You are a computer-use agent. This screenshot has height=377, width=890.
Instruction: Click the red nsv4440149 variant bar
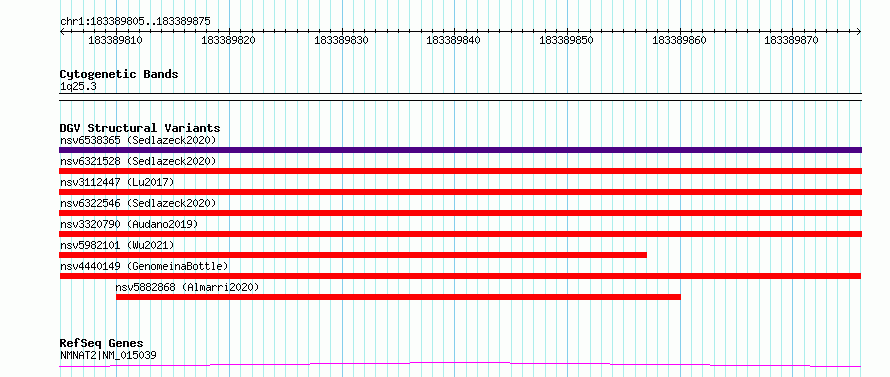pos(460,276)
